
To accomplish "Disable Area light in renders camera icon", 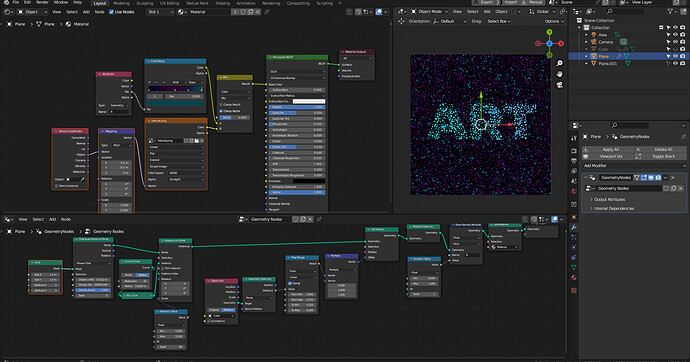I will click(683, 35).
